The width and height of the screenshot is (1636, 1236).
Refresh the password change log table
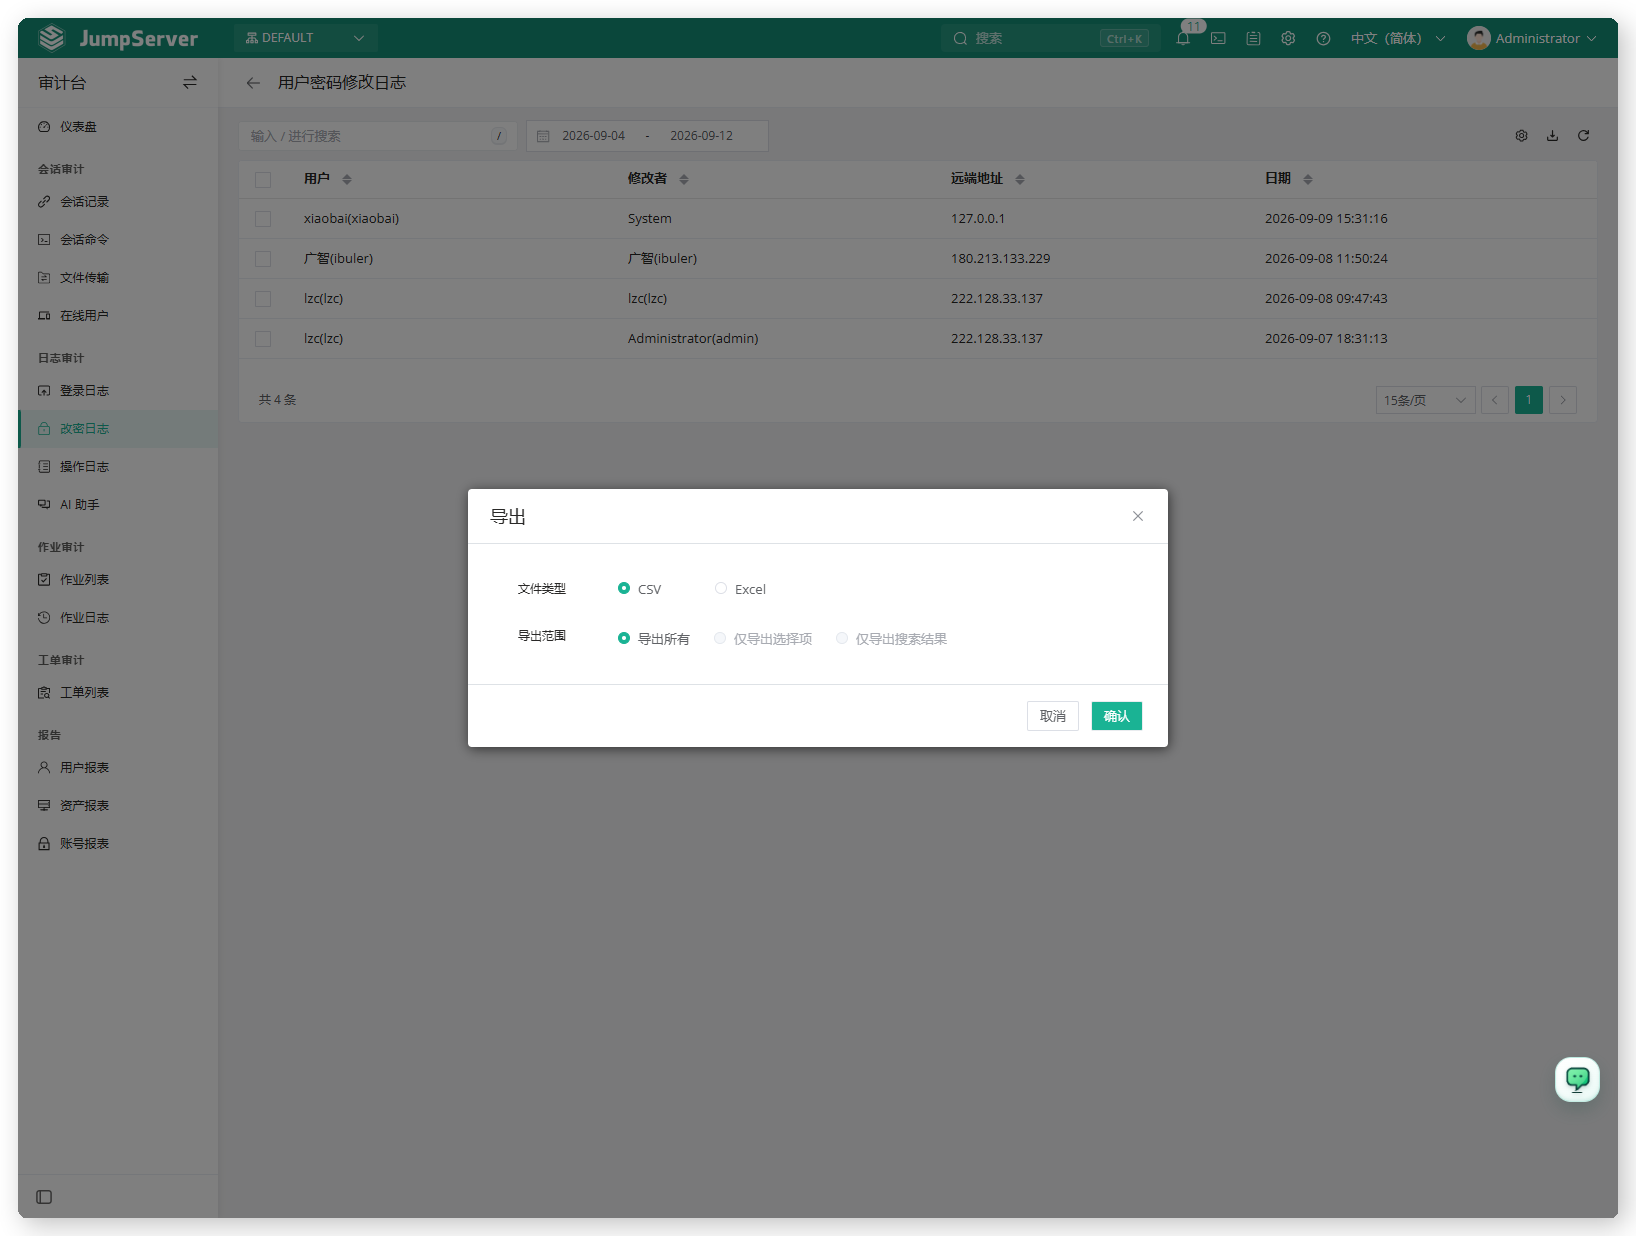point(1583,136)
